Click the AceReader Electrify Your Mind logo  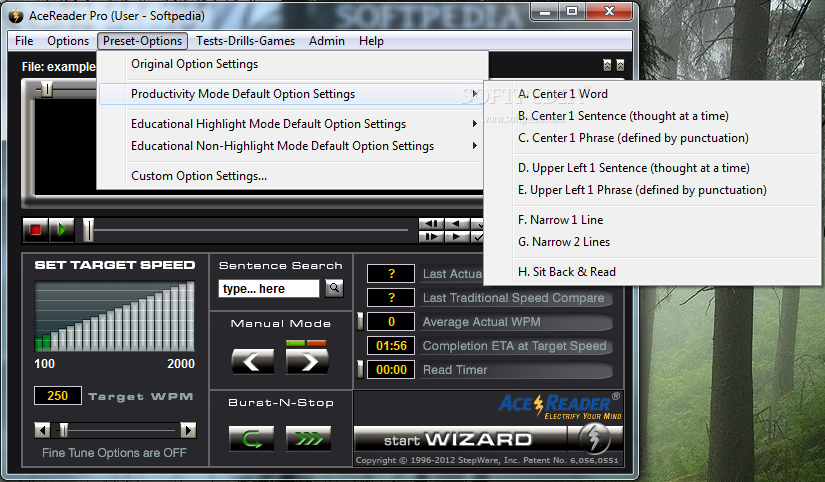coord(560,406)
